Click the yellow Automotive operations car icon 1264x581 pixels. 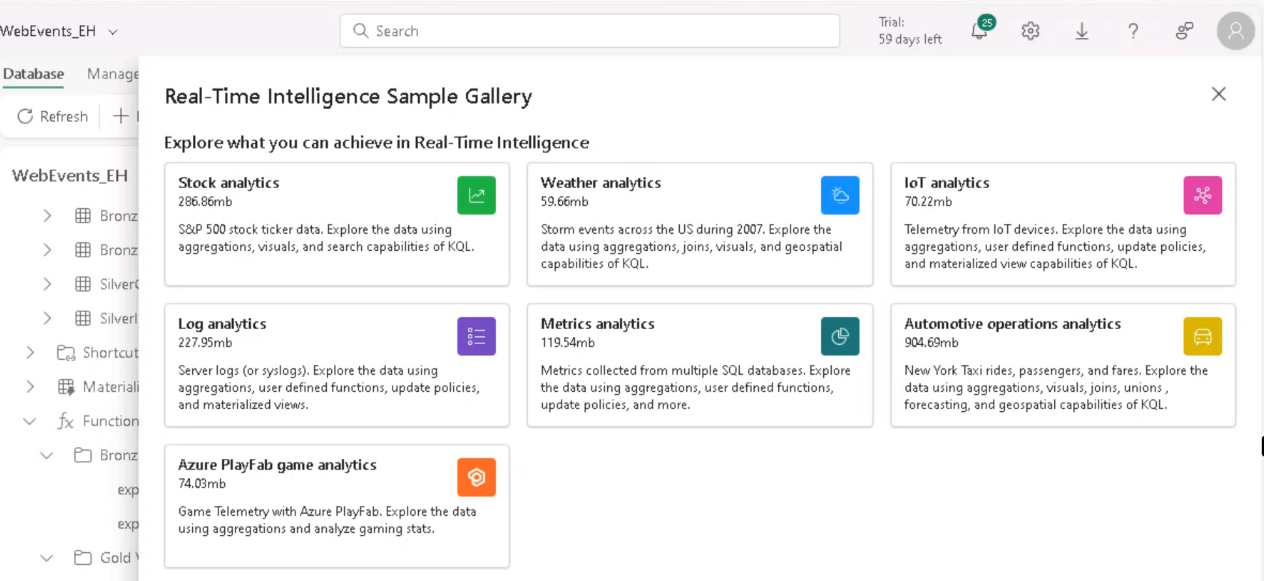[x=1202, y=336]
